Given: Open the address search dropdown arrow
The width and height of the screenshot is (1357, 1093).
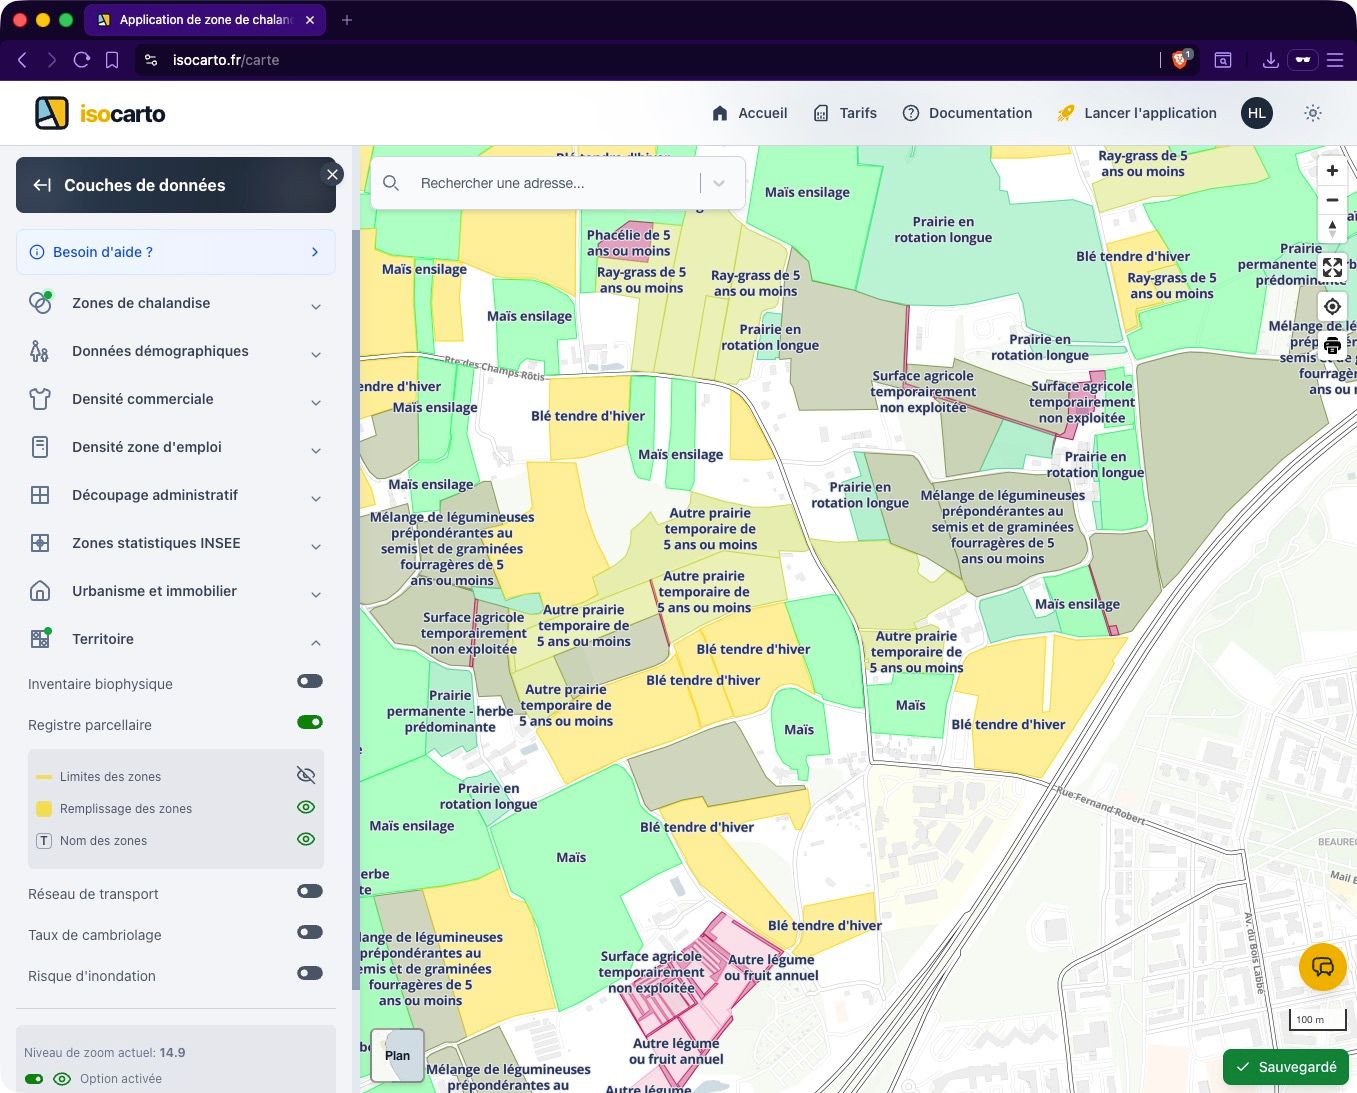Looking at the screenshot, I should pos(719,183).
